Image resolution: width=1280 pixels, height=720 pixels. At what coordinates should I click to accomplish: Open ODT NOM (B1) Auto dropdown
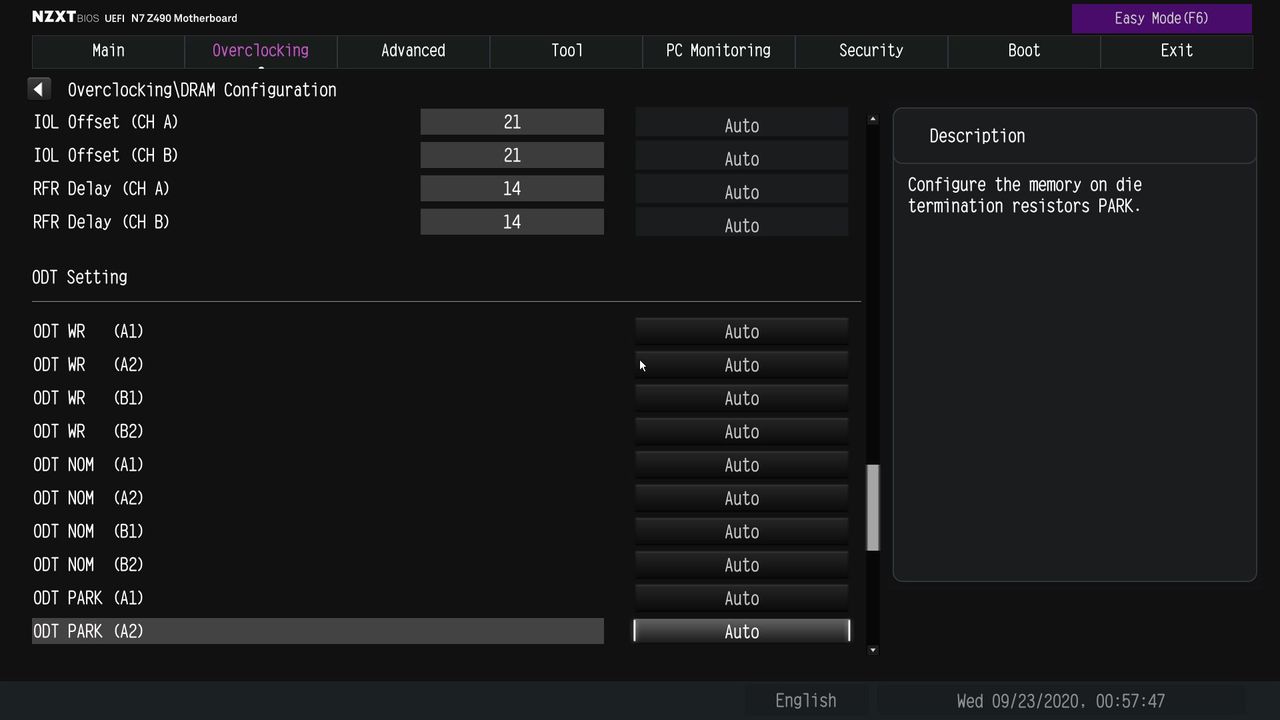pos(742,532)
